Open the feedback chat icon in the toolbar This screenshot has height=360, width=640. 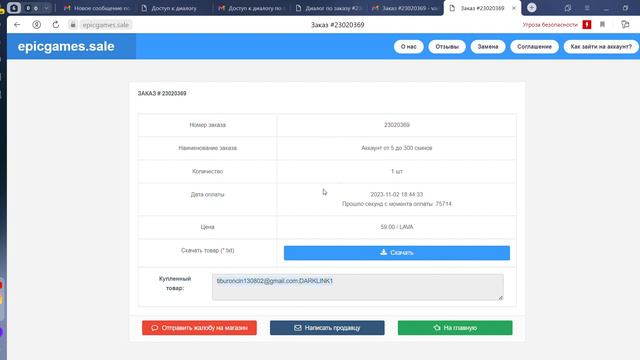625,25
